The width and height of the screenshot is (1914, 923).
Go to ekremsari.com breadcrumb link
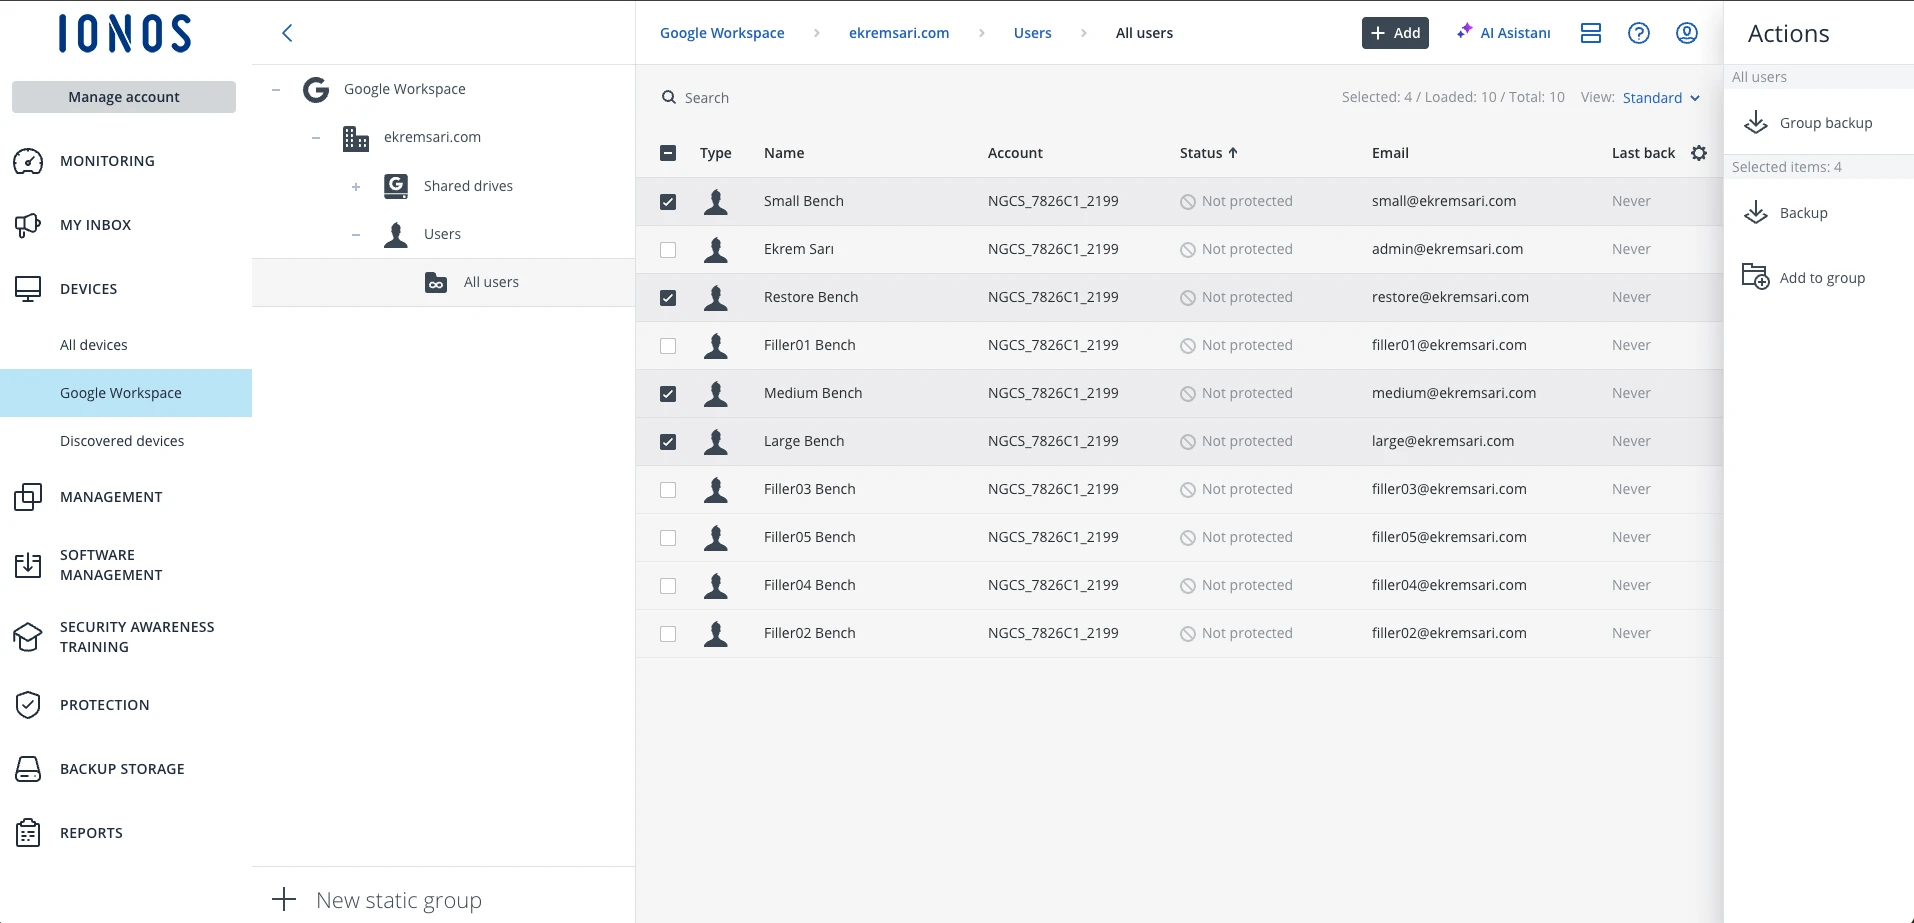pyautogui.click(x=899, y=33)
